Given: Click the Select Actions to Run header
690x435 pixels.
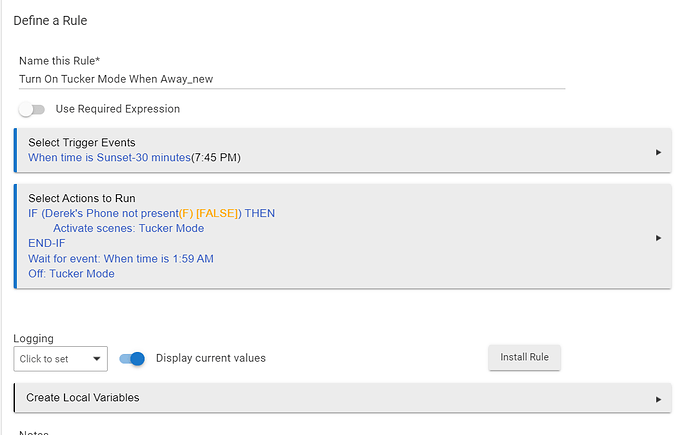Looking at the screenshot, I should pos(82,198).
